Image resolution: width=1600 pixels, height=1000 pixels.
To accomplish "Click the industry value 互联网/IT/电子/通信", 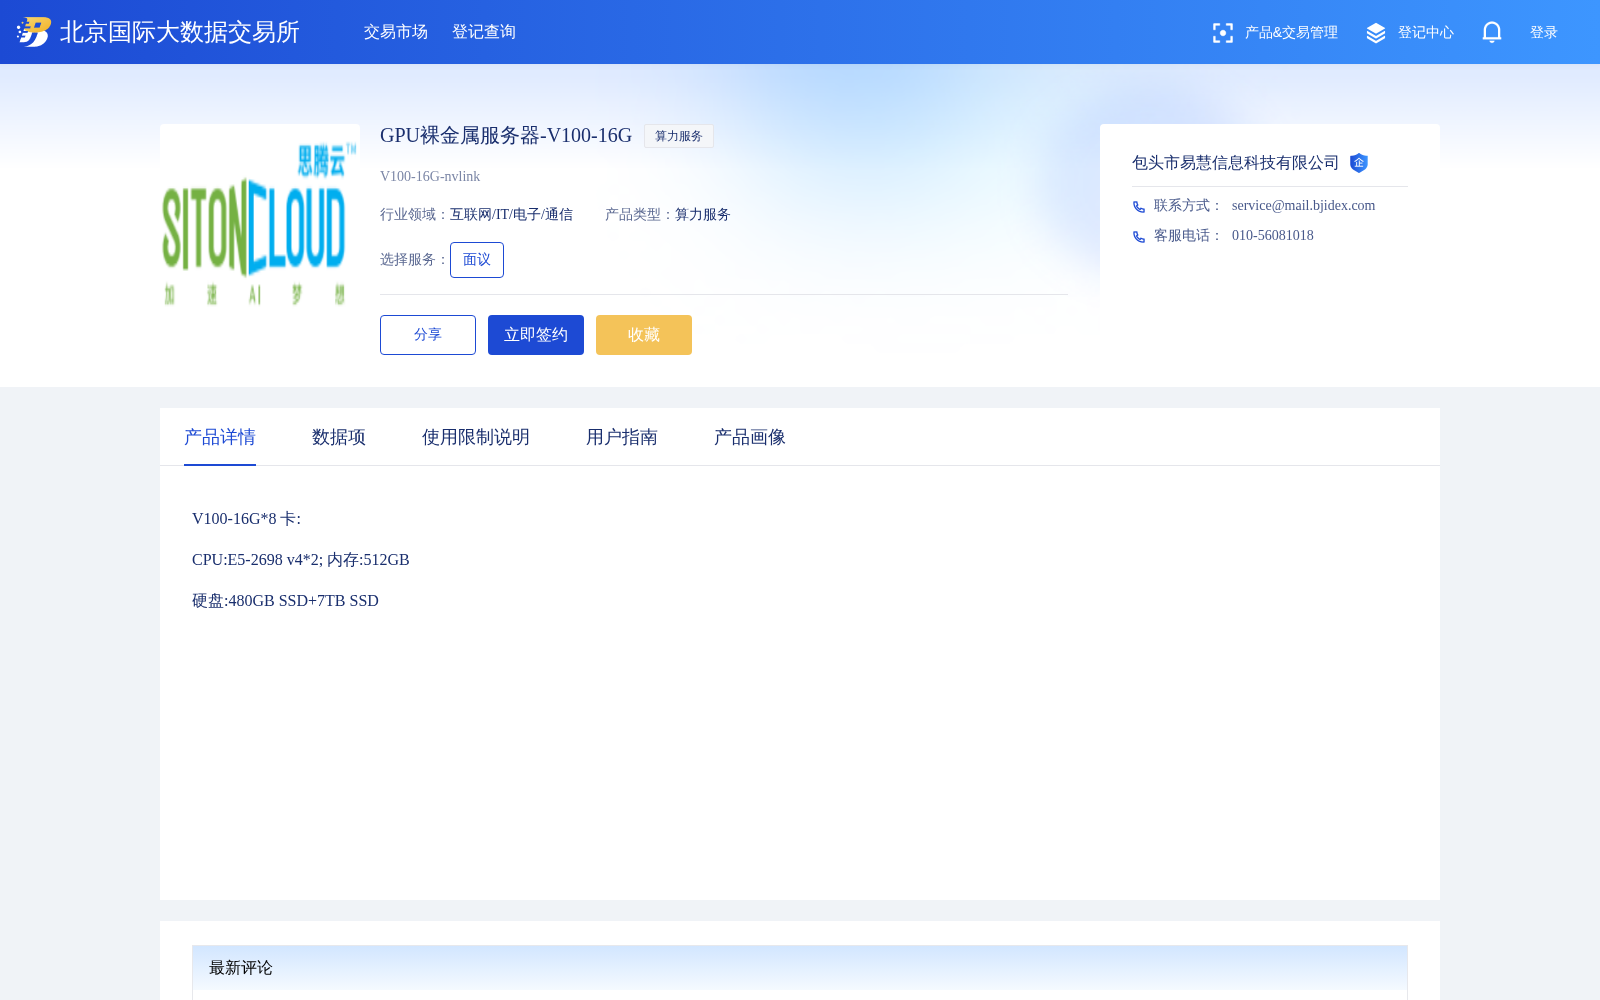I will (511, 215).
